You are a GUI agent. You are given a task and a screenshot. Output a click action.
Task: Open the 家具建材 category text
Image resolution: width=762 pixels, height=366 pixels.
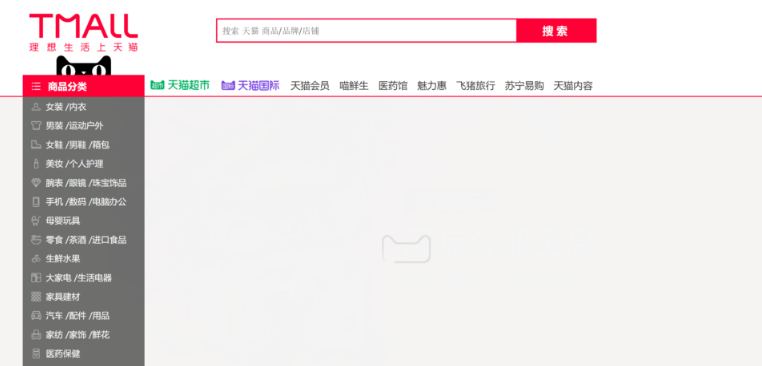pyautogui.click(x=63, y=297)
